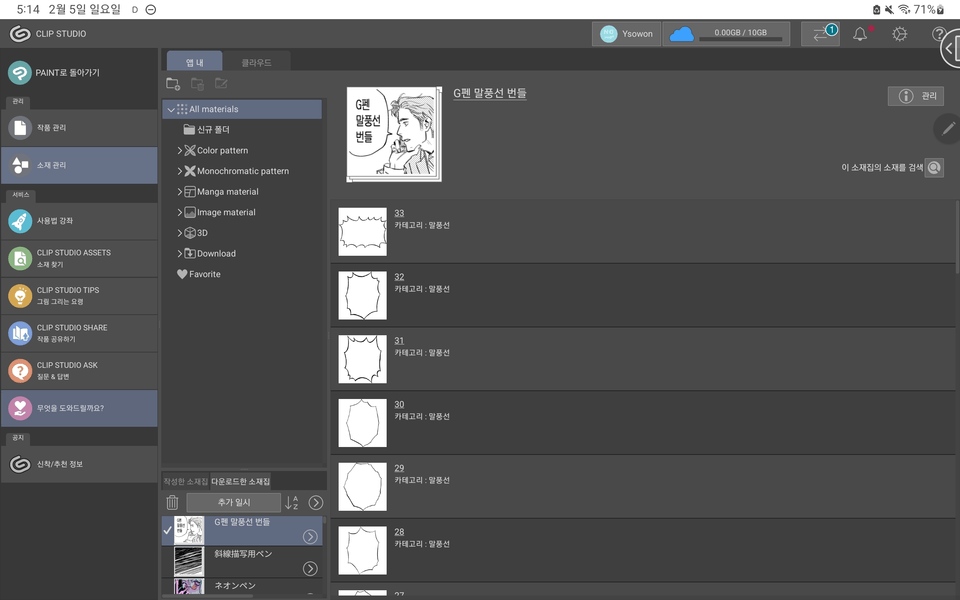
Task: Click arrow button next to 추가 일시
Action: point(315,503)
